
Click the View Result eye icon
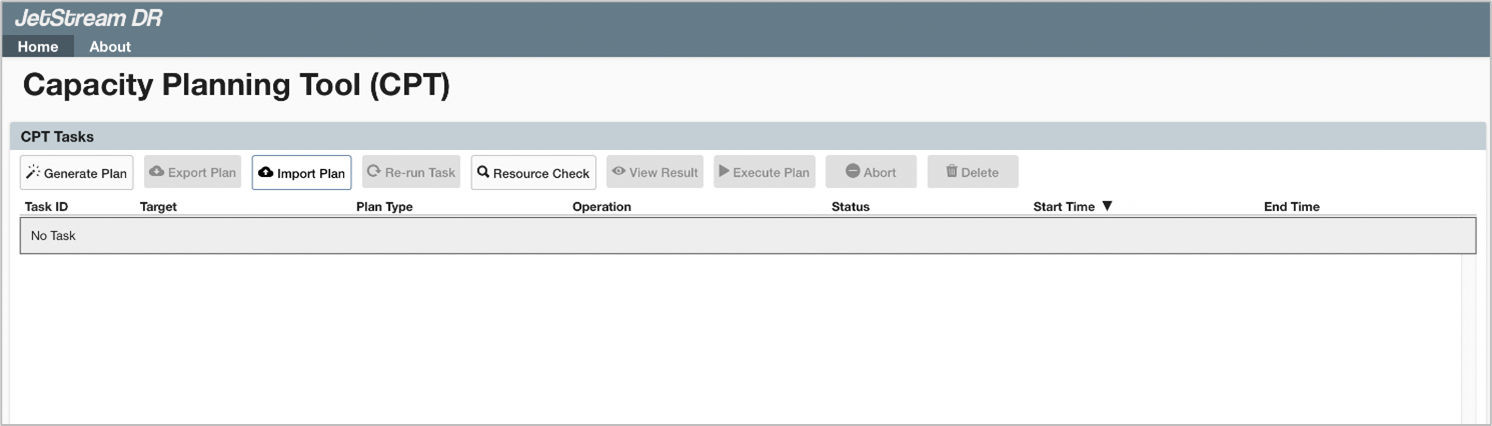click(618, 172)
